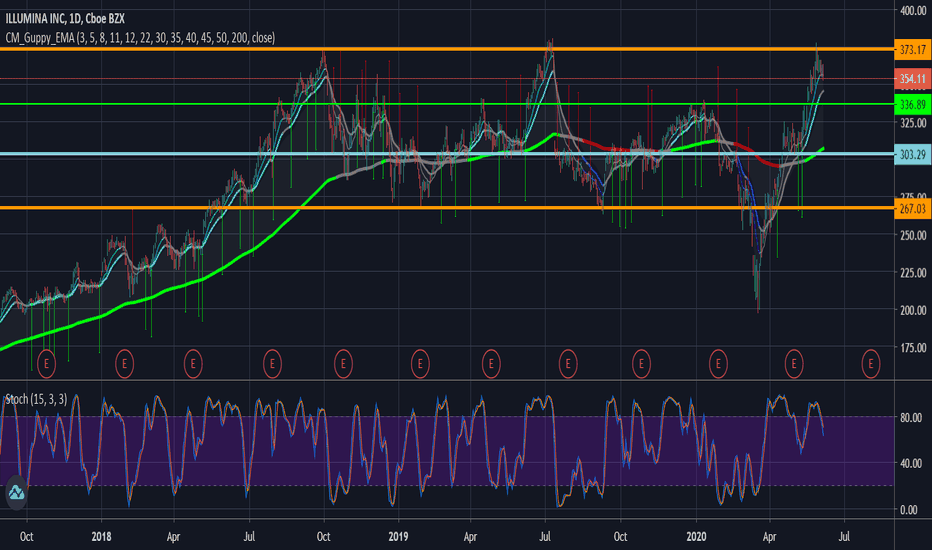Click the 80.00 stochastic axis label
The height and width of the screenshot is (550, 932).
coord(911,418)
